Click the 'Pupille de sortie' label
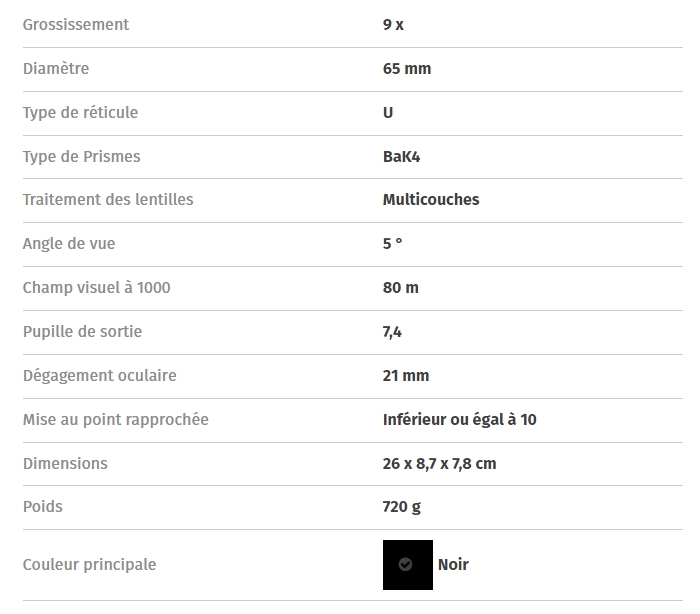 point(83,332)
